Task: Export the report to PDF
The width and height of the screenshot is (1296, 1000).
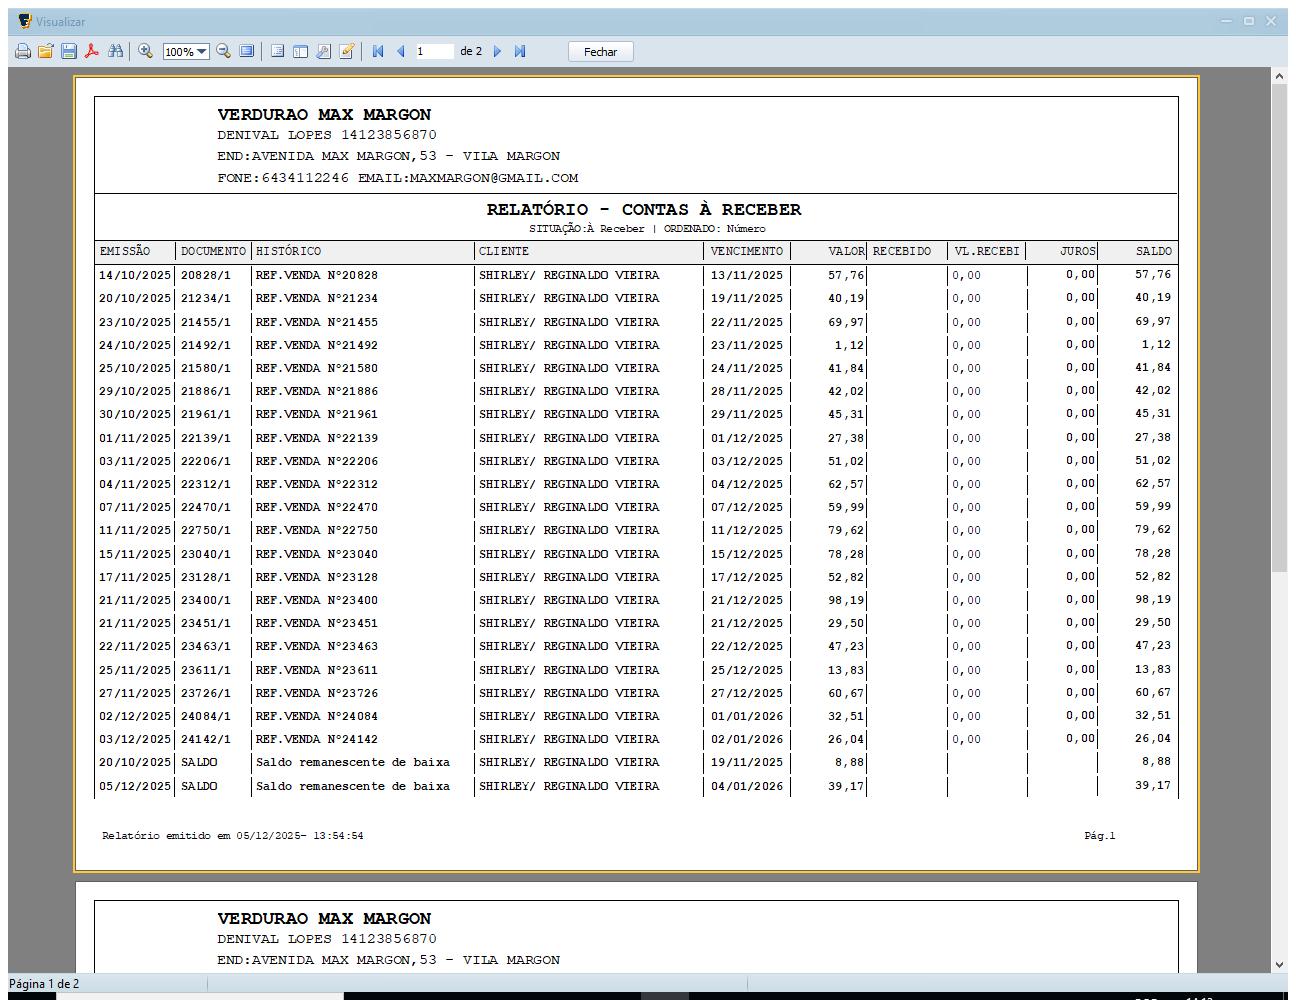Action: pos(92,51)
